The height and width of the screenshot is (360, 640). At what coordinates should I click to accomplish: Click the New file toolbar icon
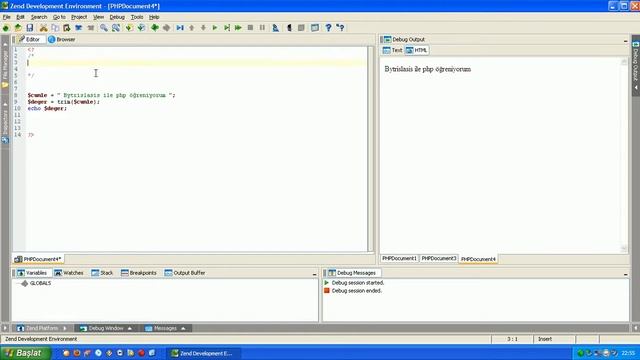(x=6, y=28)
